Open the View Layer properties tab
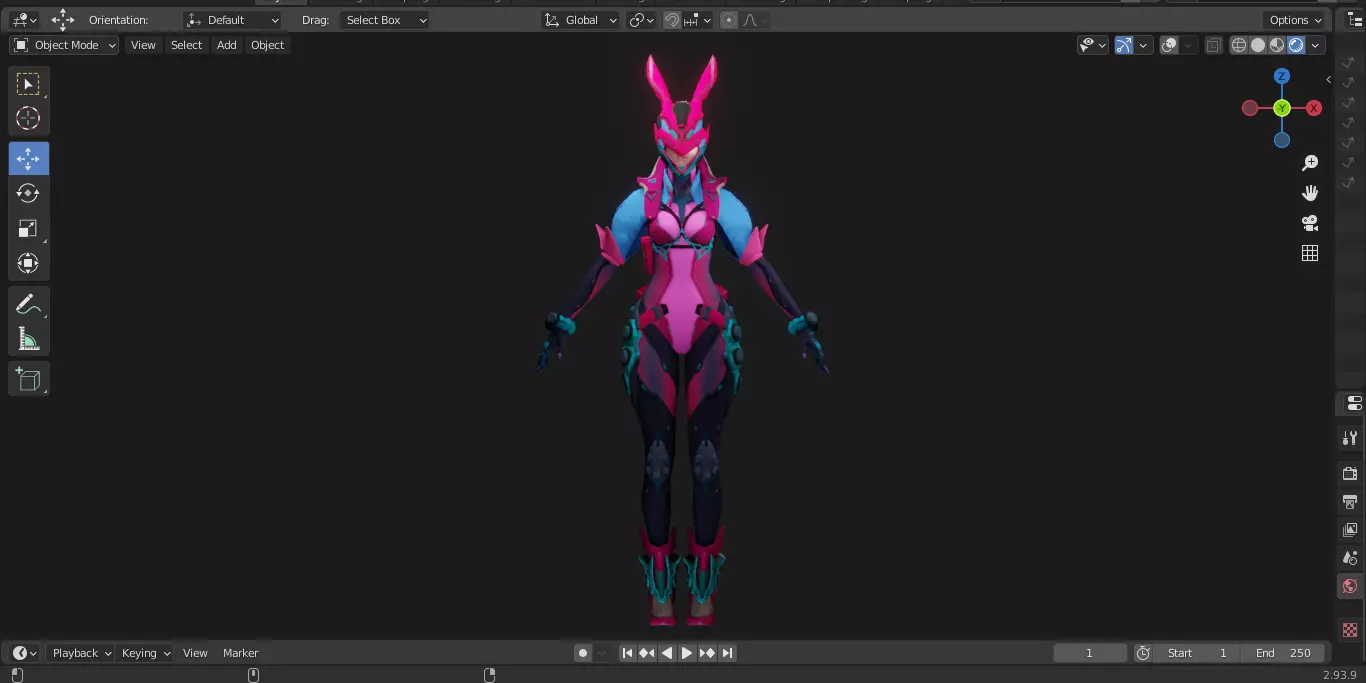Viewport: 1366px width, 683px height. point(1350,529)
